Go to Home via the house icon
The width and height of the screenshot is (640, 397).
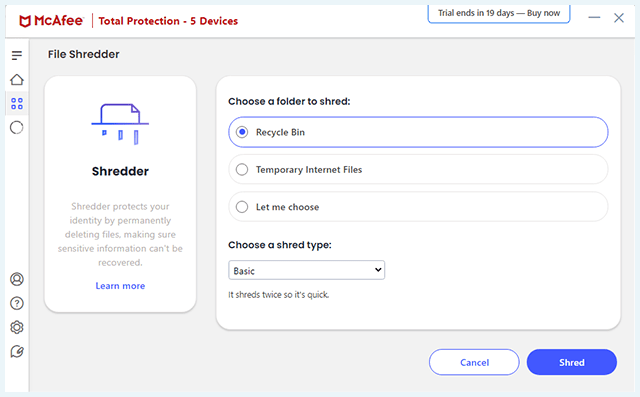pyautogui.click(x=17, y=80)
